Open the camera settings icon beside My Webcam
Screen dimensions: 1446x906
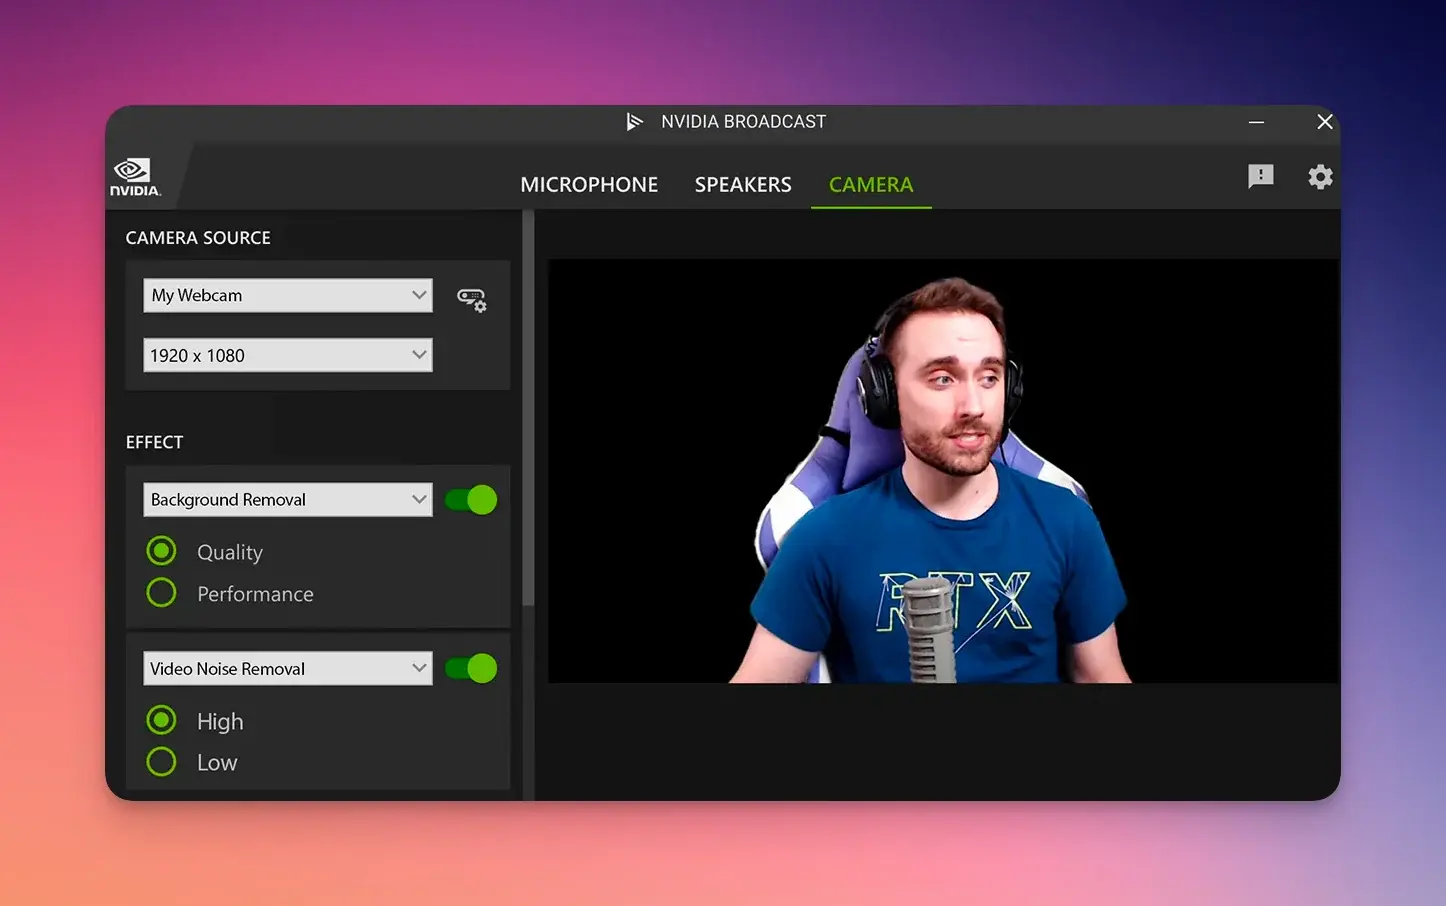(471, 299)
